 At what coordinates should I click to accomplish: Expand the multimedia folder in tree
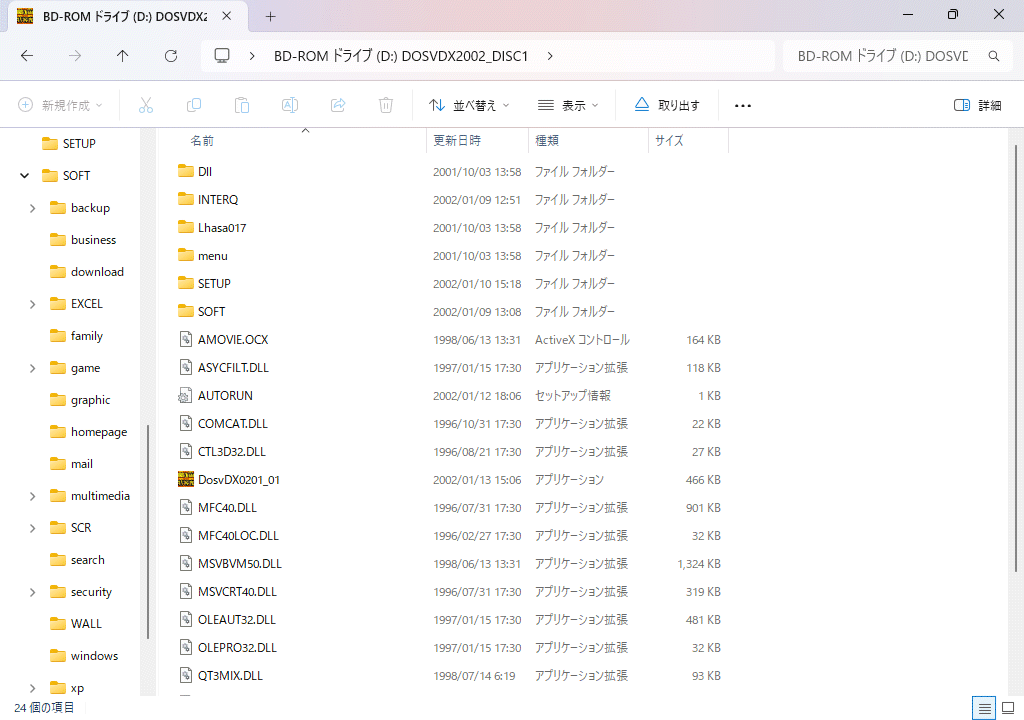click(33, 496)
